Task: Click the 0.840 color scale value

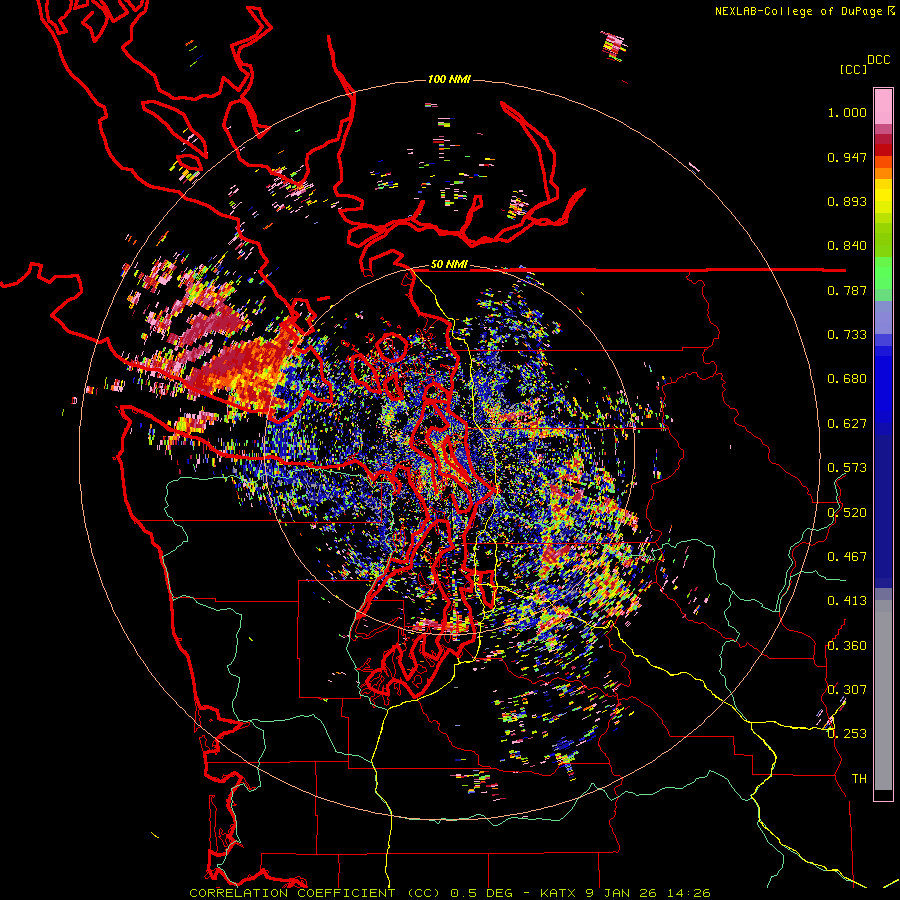Action: pos(847,246)
